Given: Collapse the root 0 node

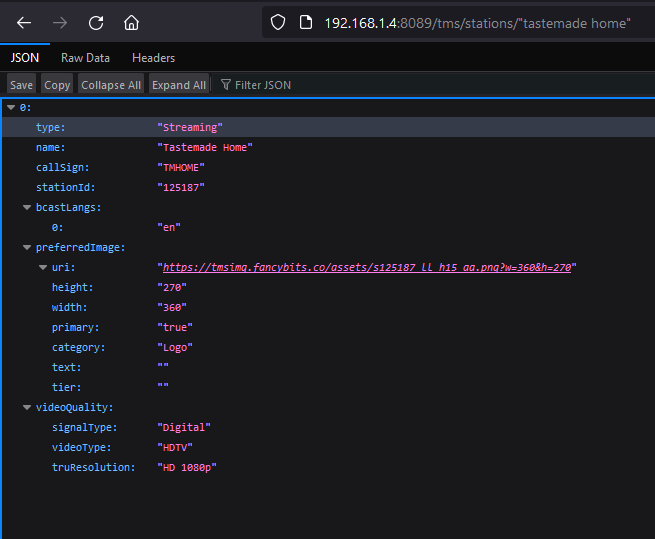Looking at the screenshot, I should pos(11,107).
